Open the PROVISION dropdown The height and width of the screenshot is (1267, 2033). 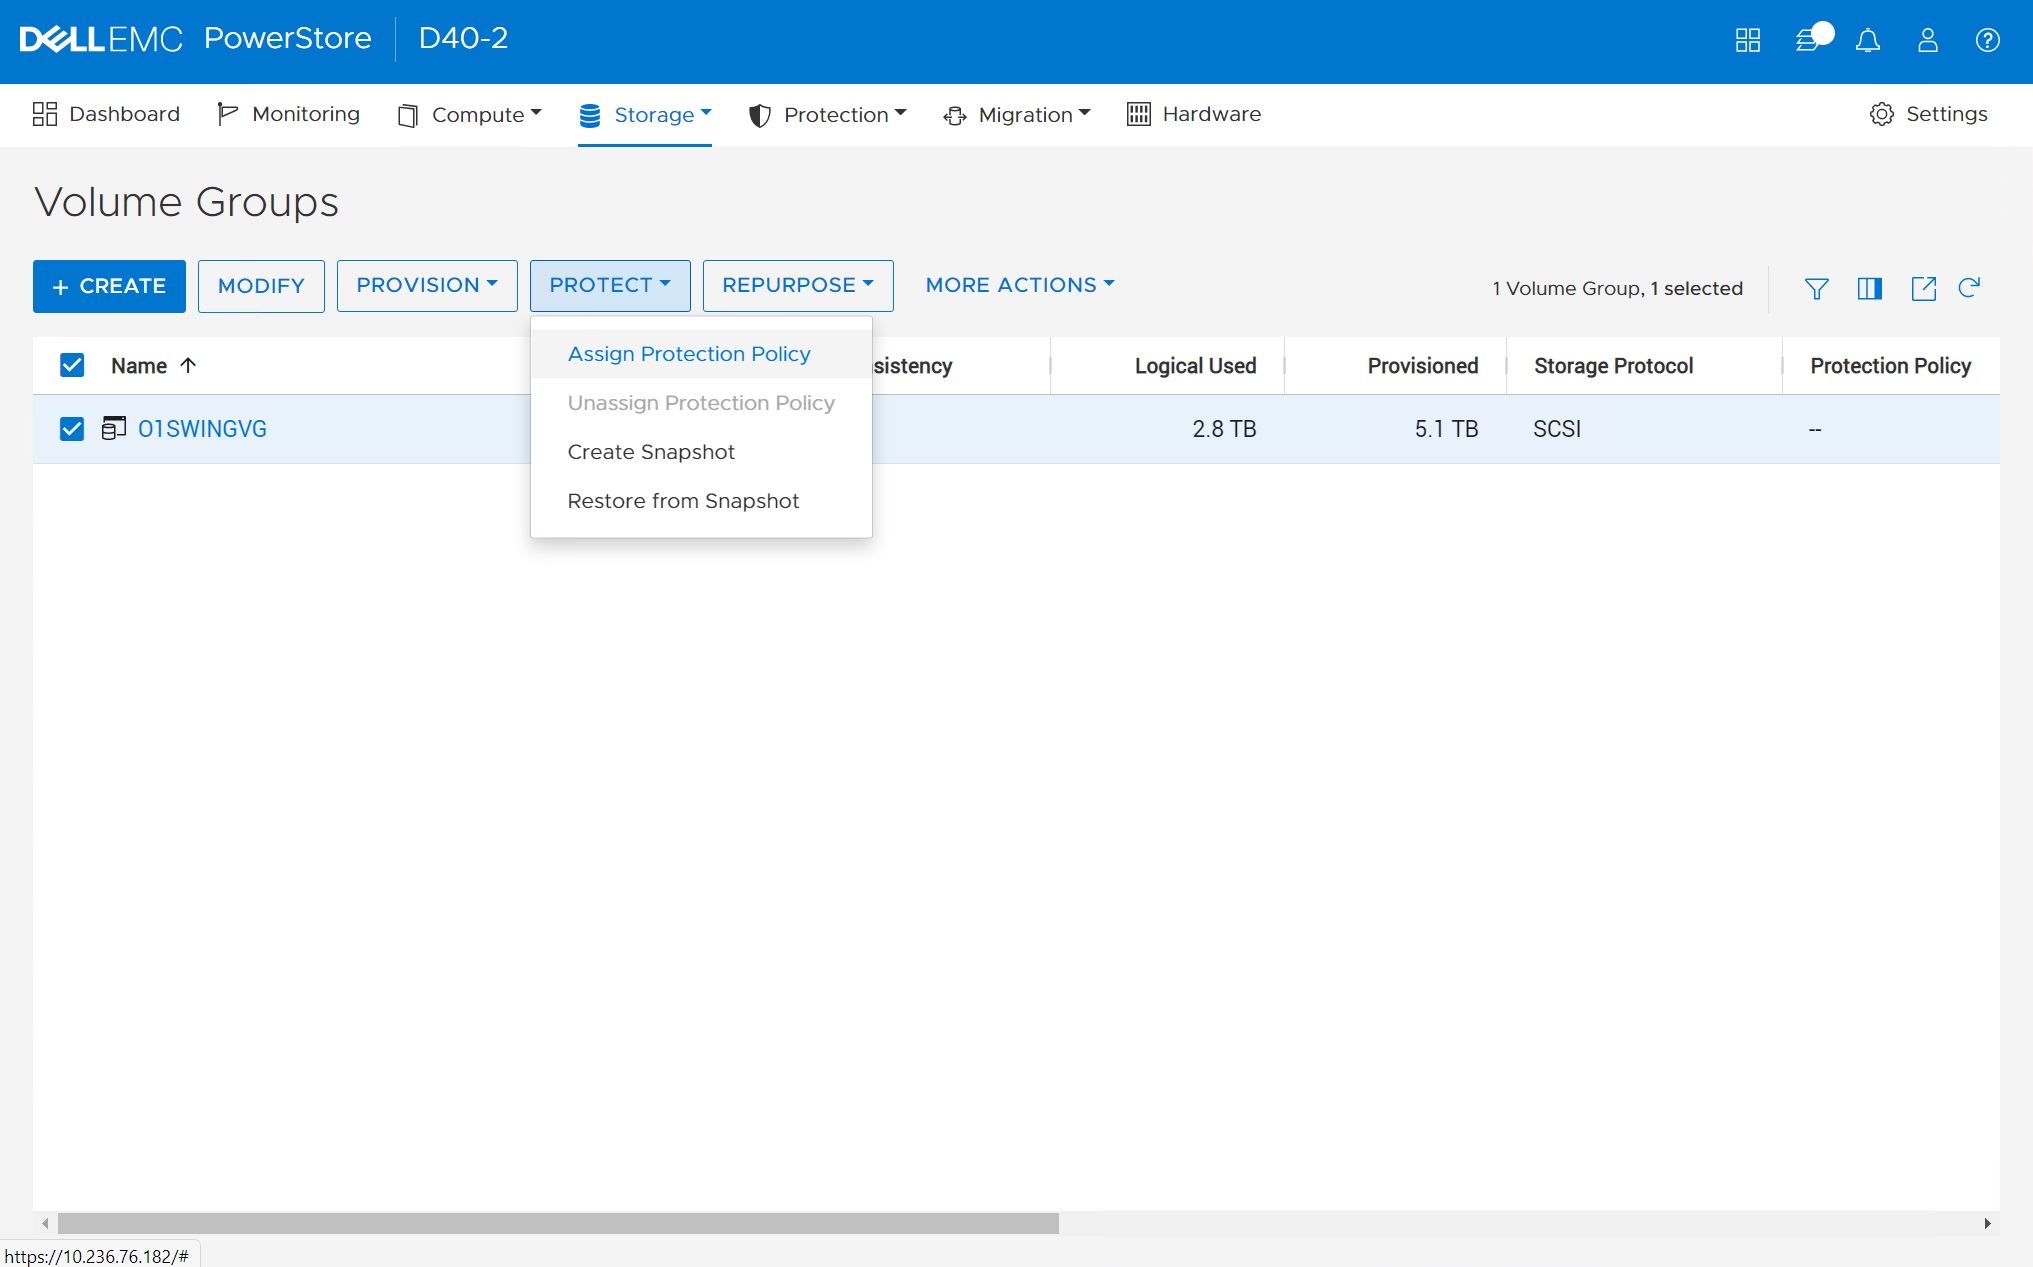(x=427, y=285)
